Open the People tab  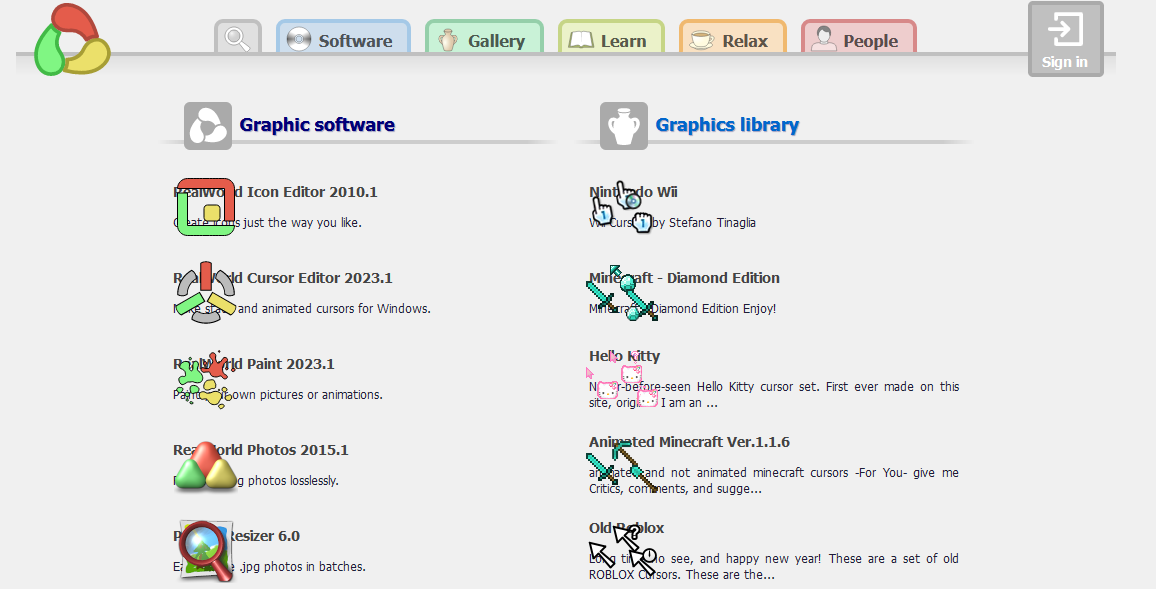click(x=858, y=37)
